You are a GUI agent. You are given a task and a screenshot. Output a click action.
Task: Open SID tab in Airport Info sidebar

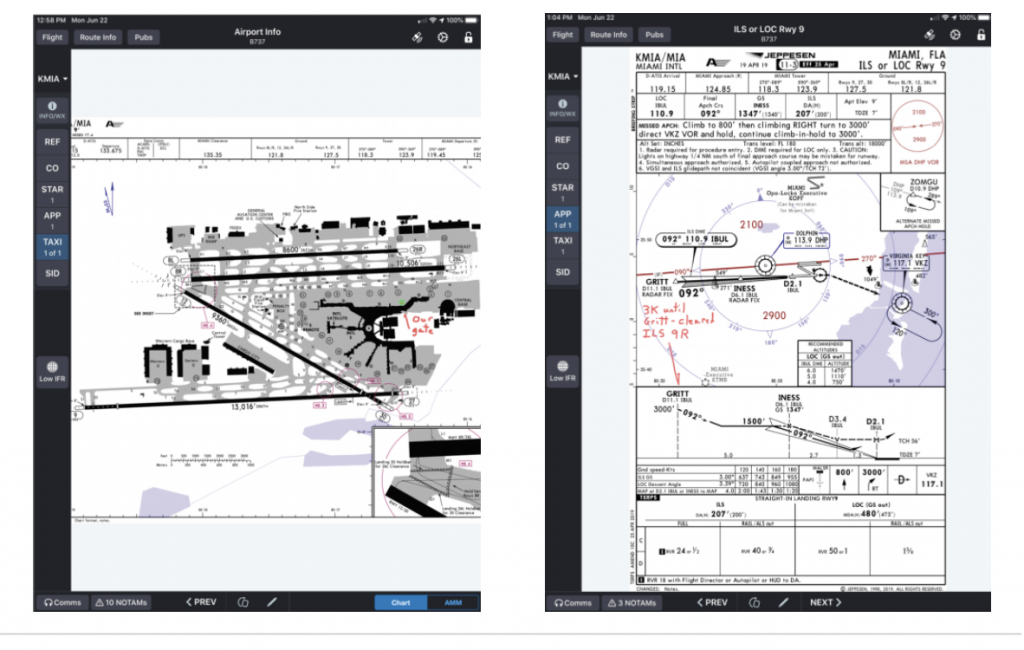click(52, 273)
